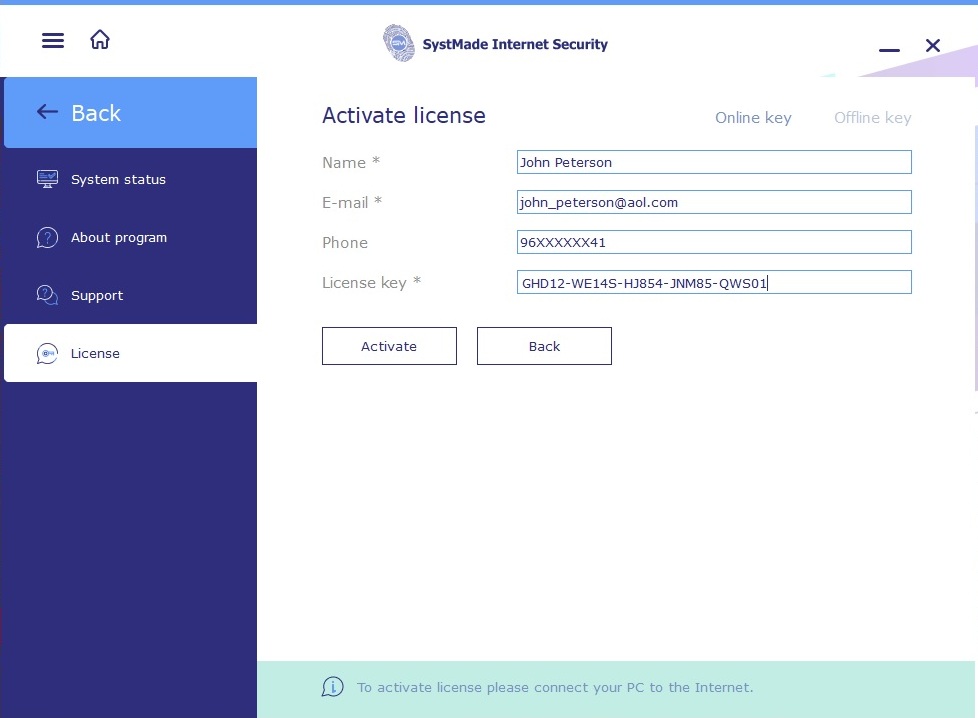
Task: Click the About program question mark icon
Action: pyautogui.click(x=47, y=237)
